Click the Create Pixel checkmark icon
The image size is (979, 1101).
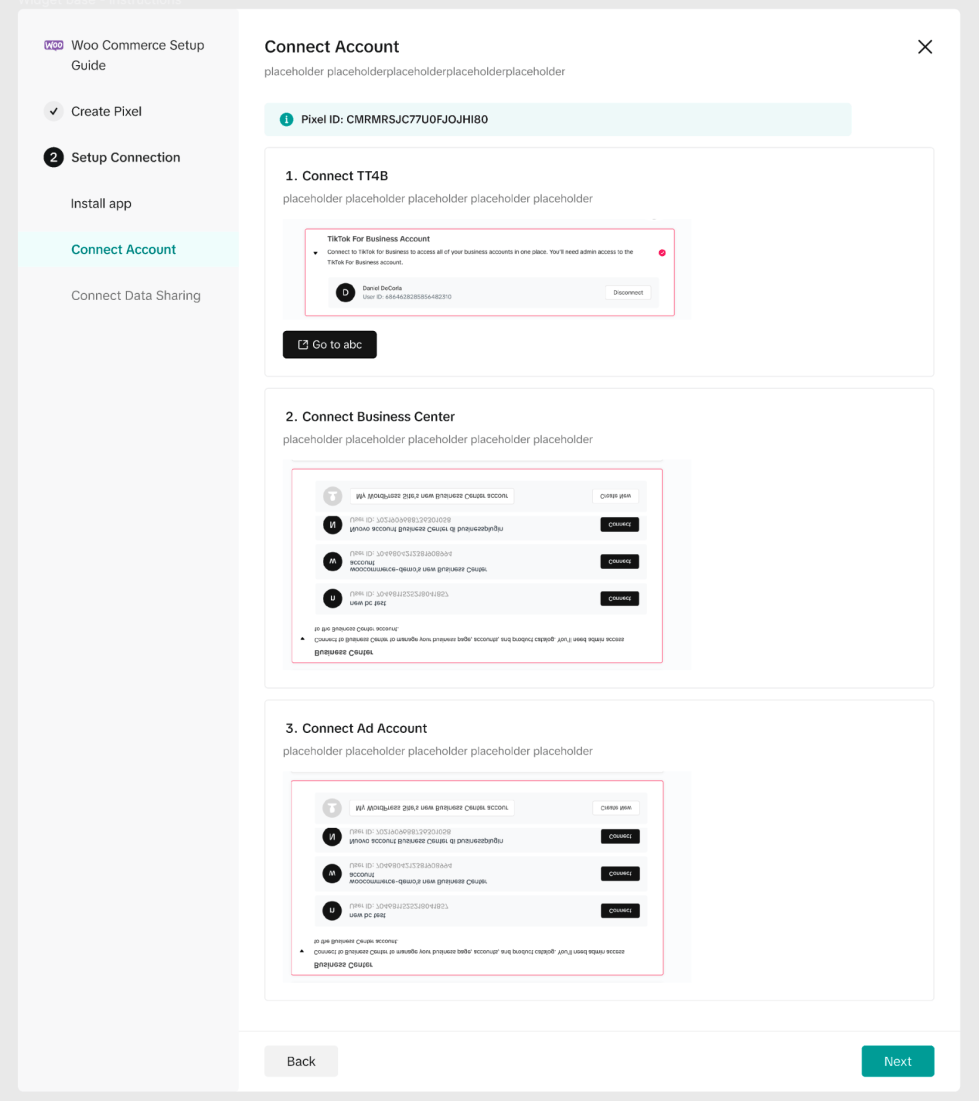point(54,111)
